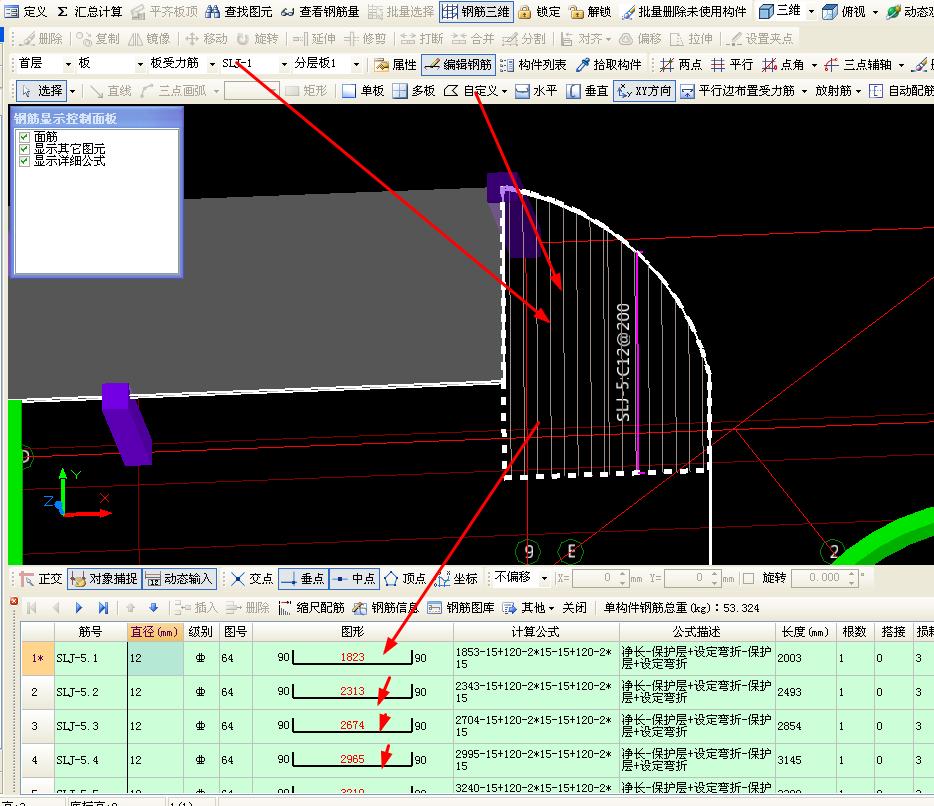Open the 板受力筋 type dropdown
934x806 pixels.
pyautogui.click(x=212, y=64)
